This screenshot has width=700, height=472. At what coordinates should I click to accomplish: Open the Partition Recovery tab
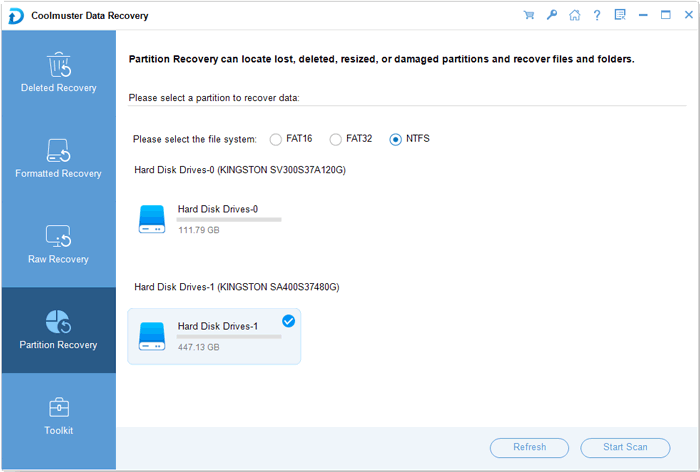point(58,330)
